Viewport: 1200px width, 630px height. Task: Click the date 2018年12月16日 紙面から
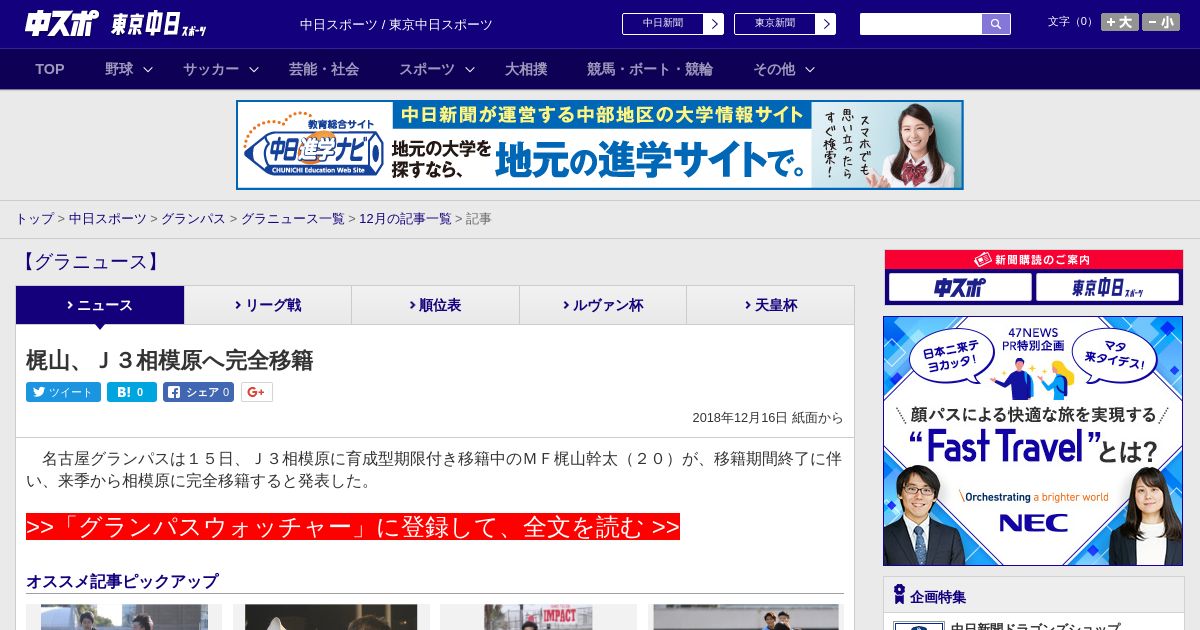pos(767,418)
